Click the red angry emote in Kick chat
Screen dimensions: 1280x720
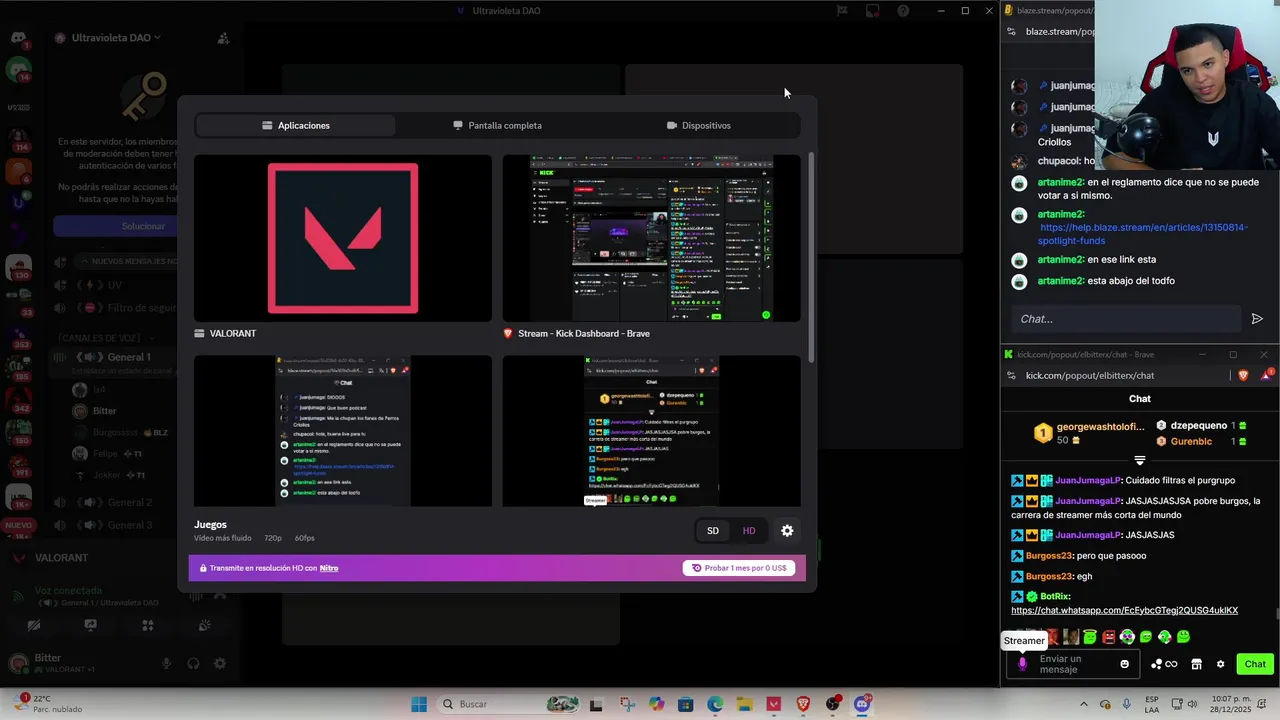coord(1108,637)
